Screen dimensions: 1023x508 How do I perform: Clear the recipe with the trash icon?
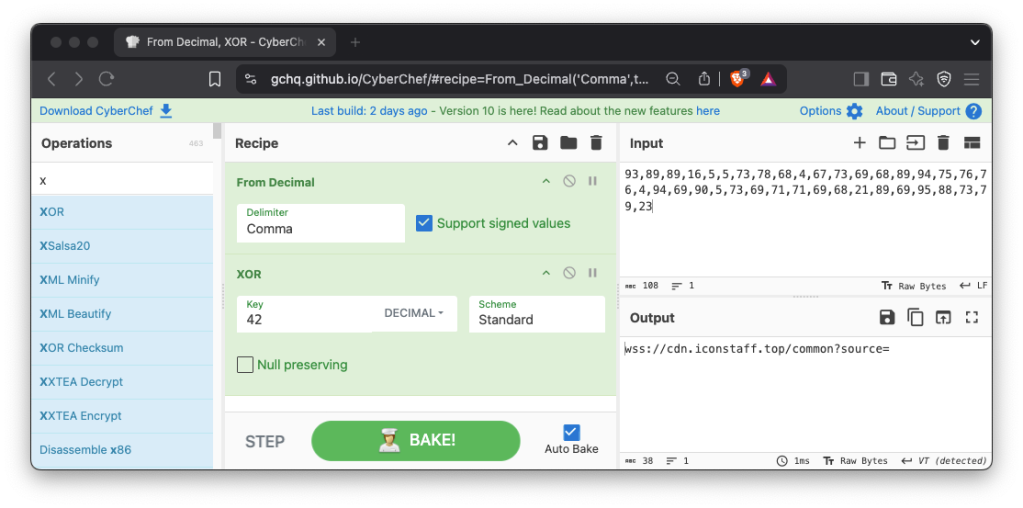click(x=596, y=143)
